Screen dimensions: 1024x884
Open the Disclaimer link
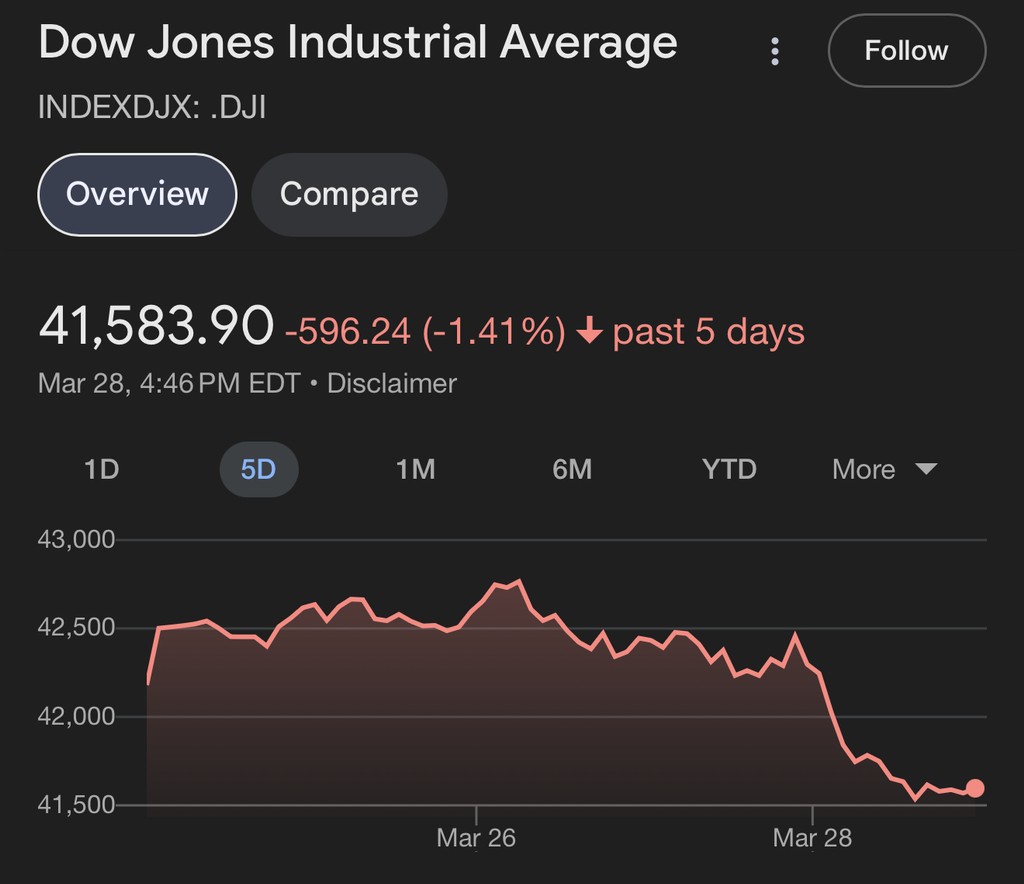pyautogui.click(x=392, y=383)
